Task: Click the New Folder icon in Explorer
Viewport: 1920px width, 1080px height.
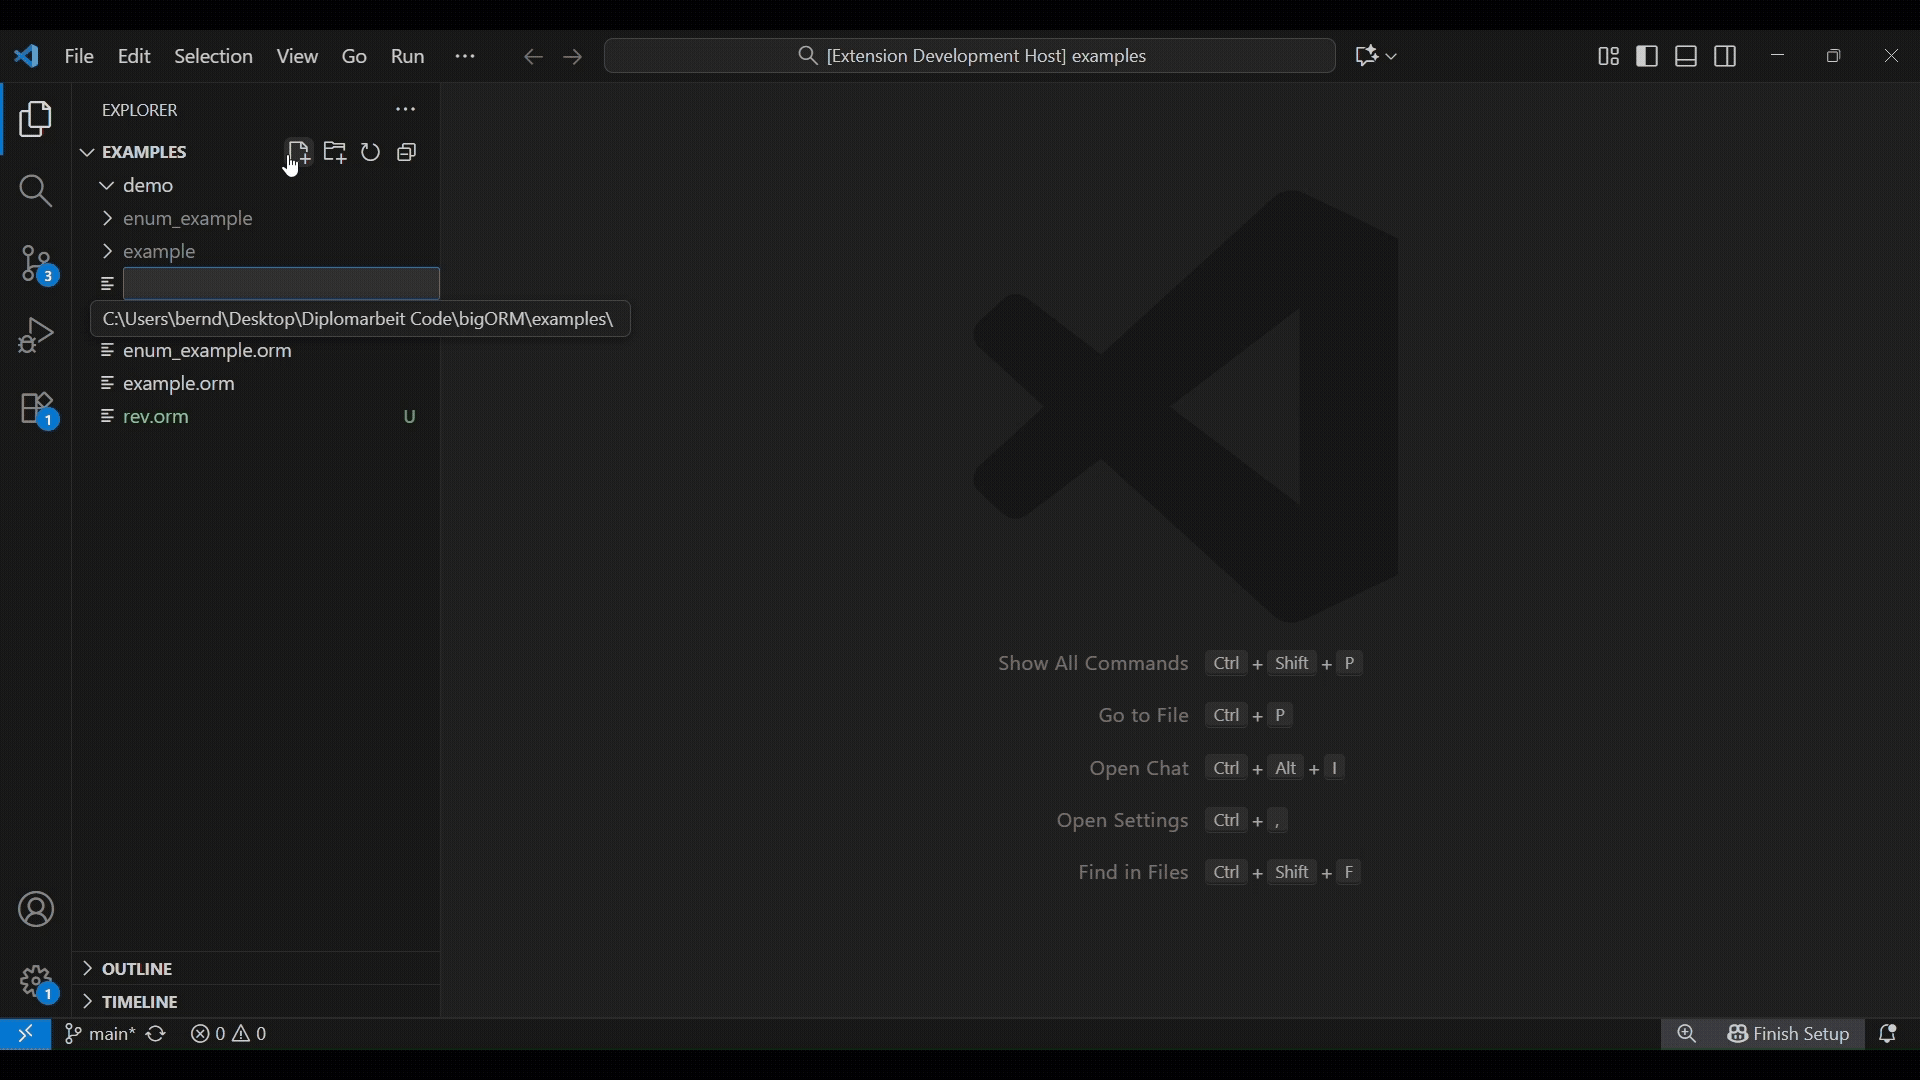Action: click(335, 153)
